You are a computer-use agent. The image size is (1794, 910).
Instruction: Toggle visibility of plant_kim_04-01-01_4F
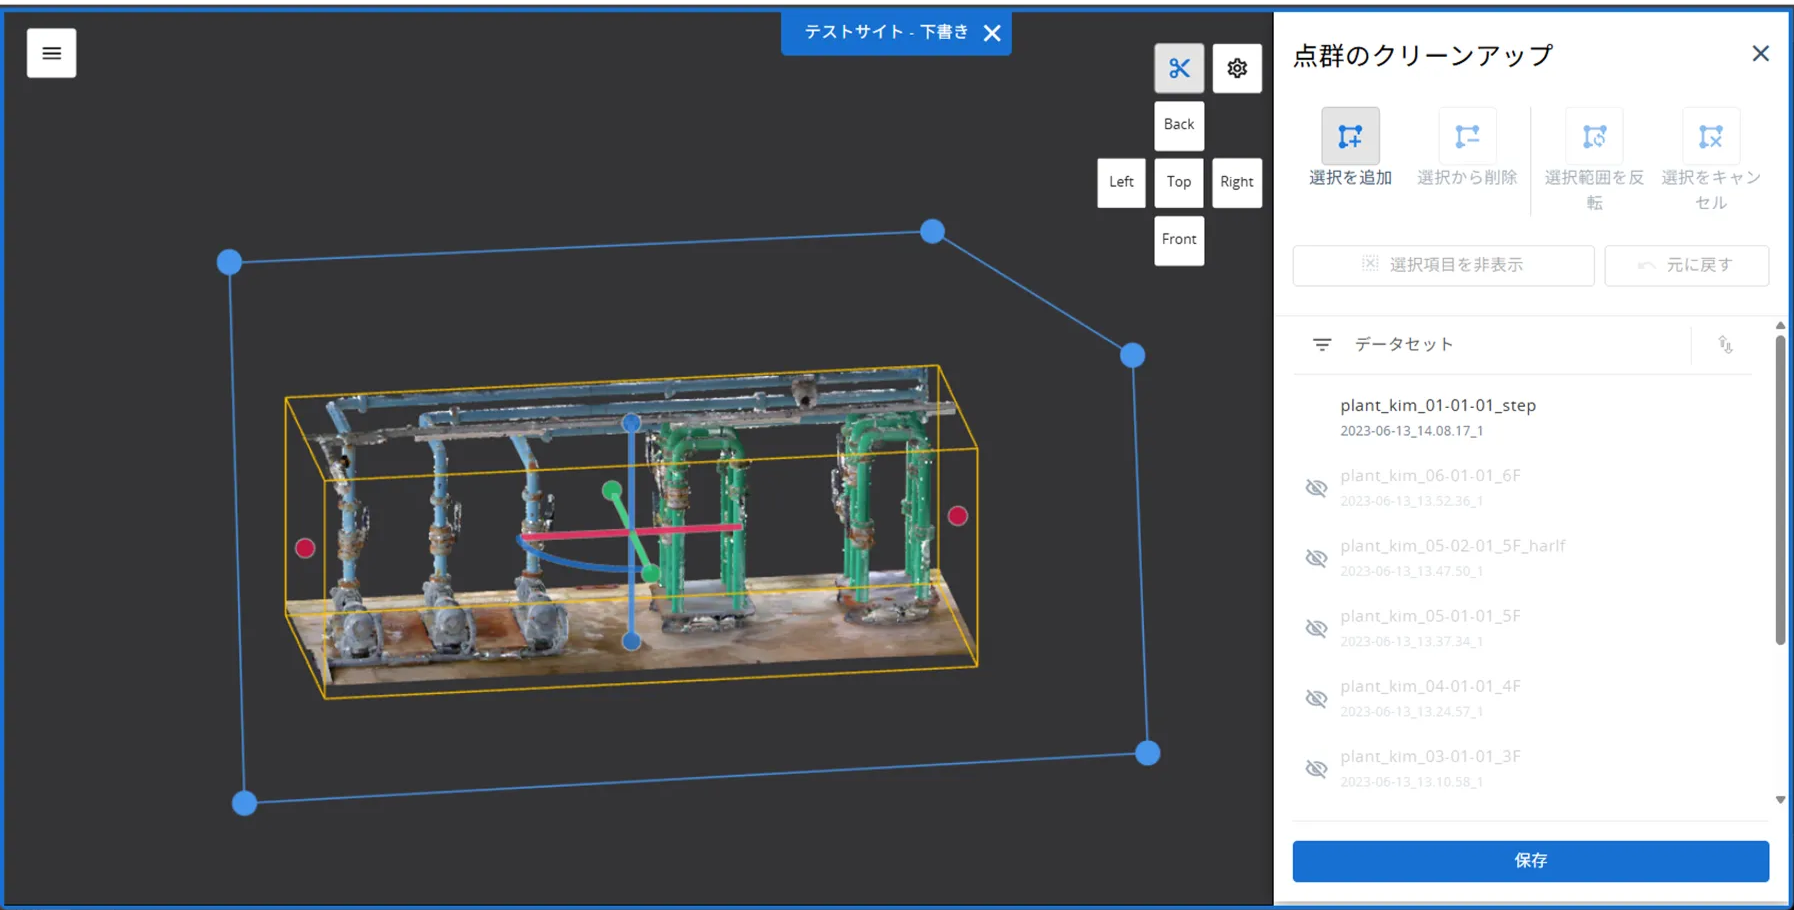click(x=1316, y=698)
